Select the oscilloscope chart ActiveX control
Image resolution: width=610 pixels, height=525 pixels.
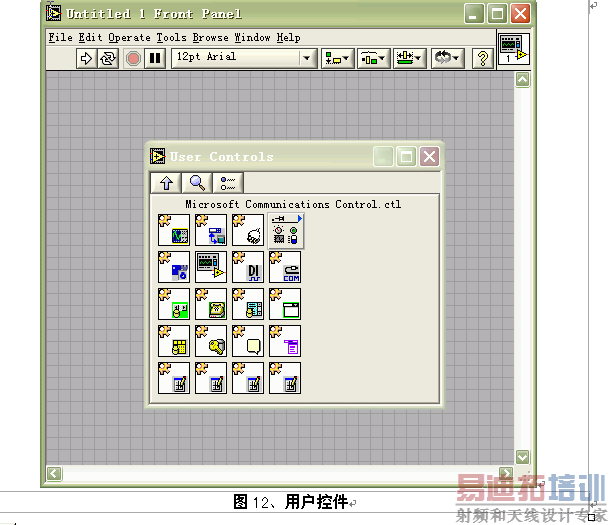tap(174, 230)
